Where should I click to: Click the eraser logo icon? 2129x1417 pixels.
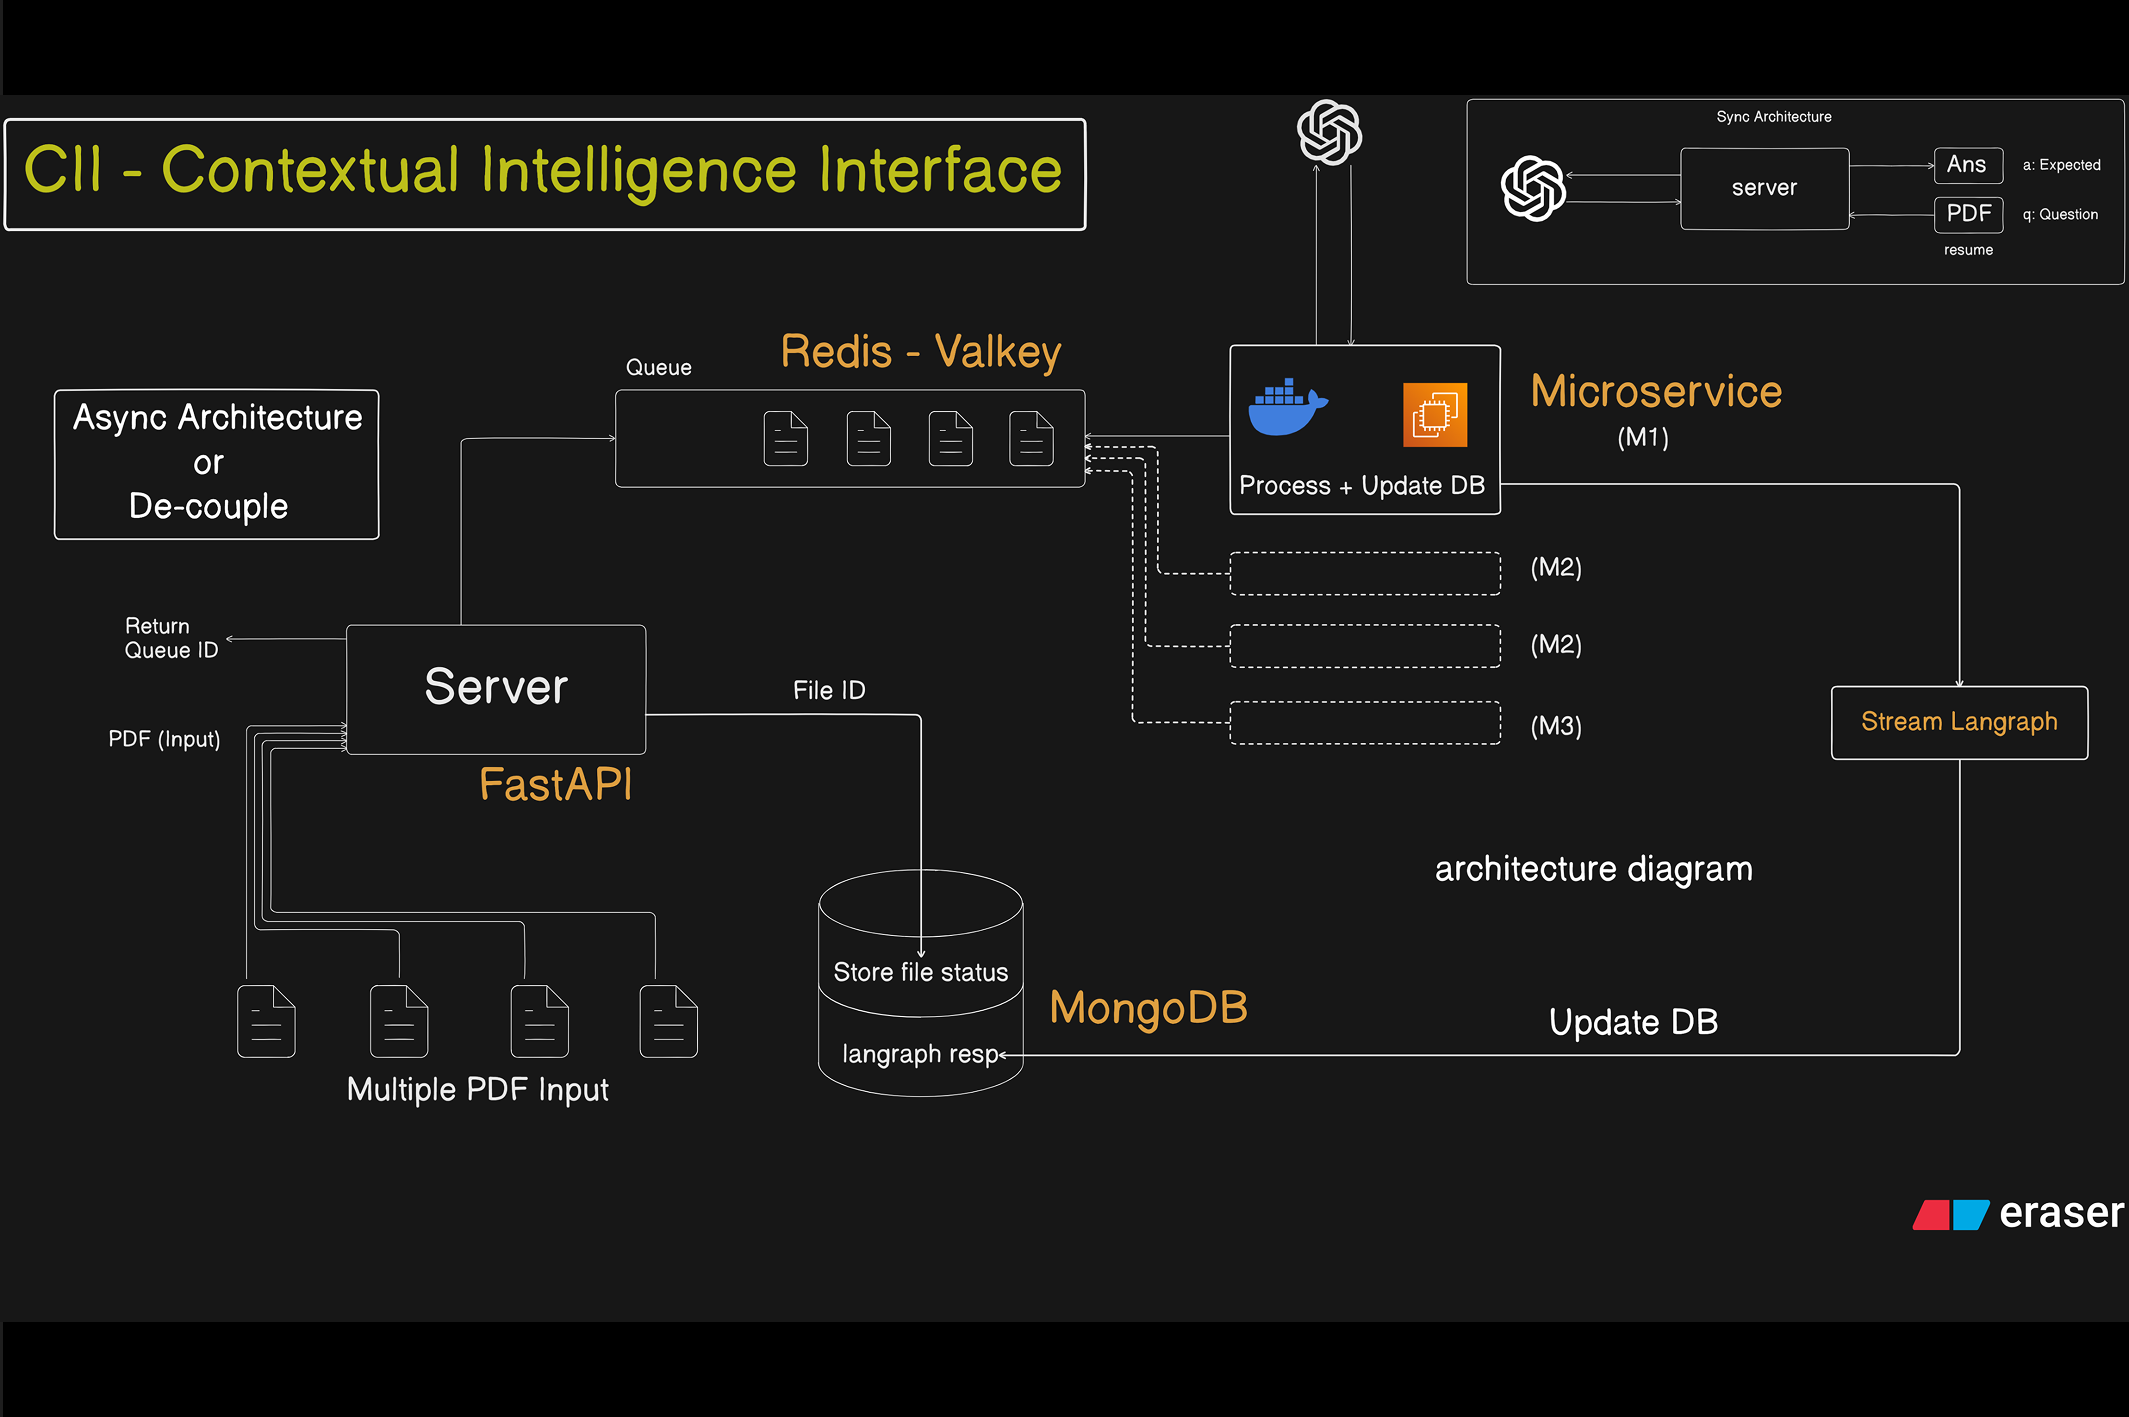pyautogui.click(x=1951, y=1214)
